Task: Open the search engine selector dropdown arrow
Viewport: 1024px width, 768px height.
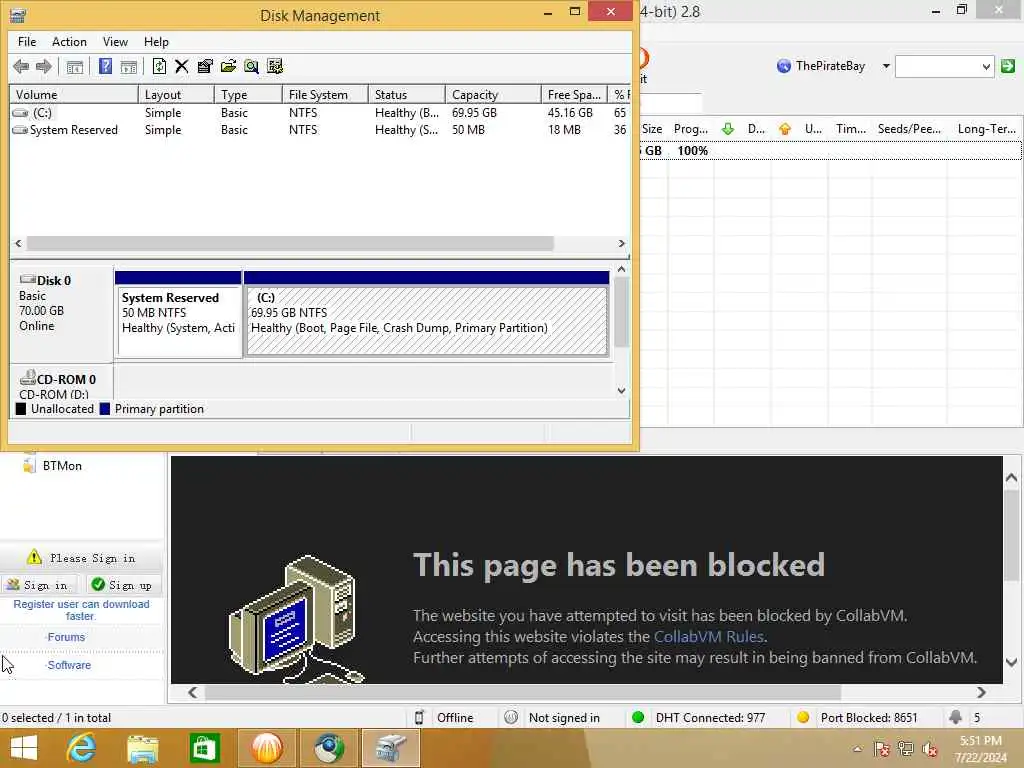Action: point(886,66)
